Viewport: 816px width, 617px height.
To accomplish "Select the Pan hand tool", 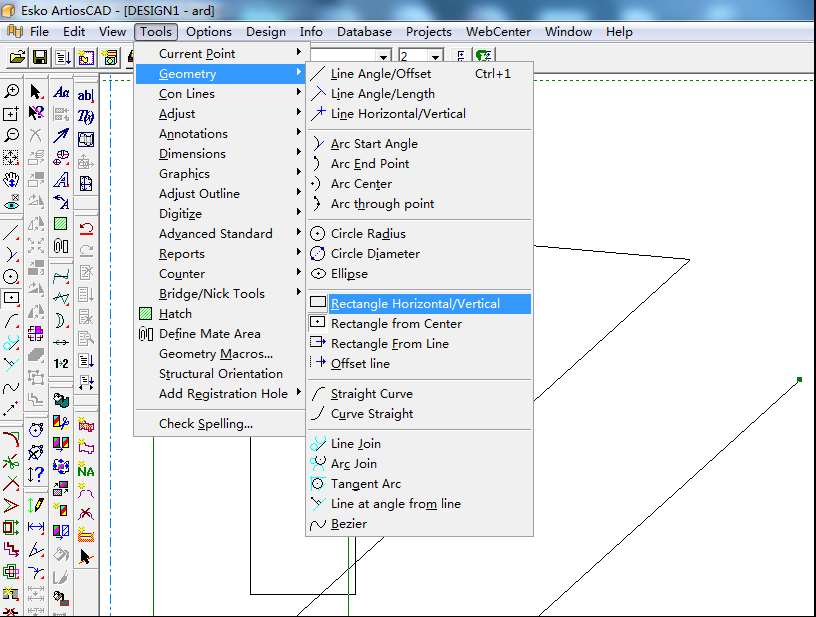I will [x=11, y=180].
